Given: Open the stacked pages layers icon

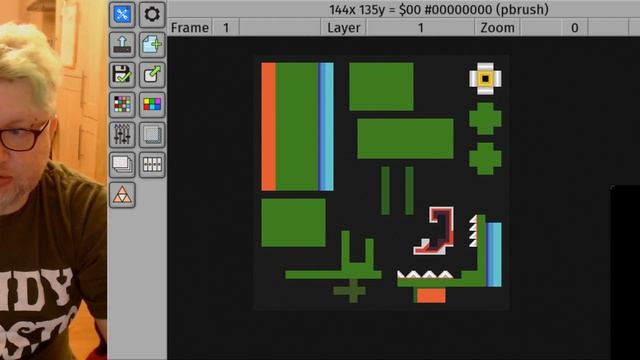Looking at the screenshot, I should click(x=122, y=165).
